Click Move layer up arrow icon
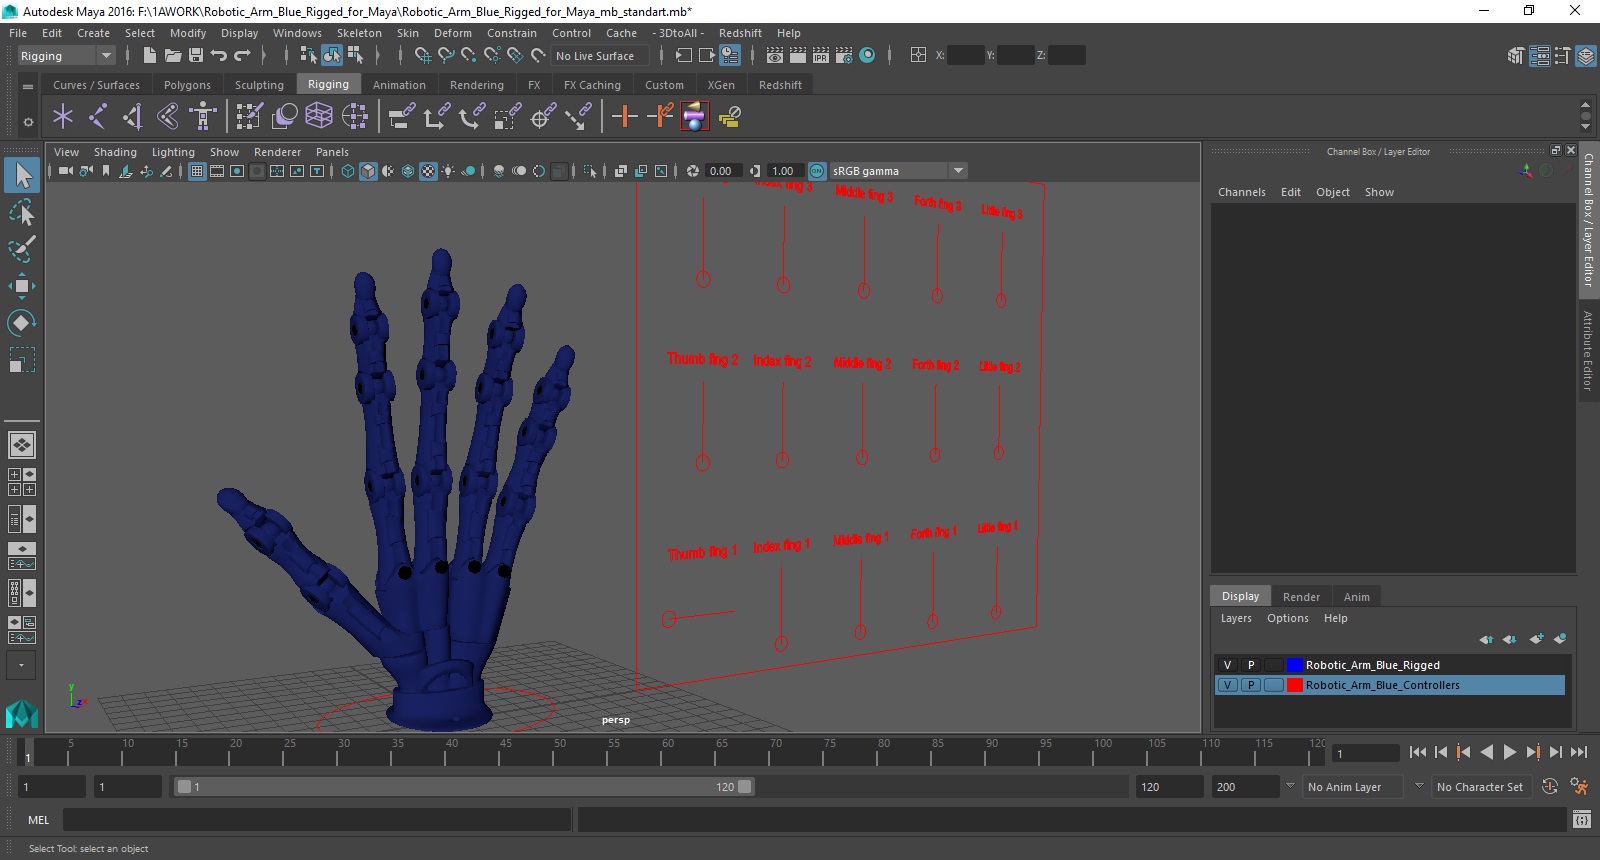The image size is (1600, 860). tap(1486, 639)
